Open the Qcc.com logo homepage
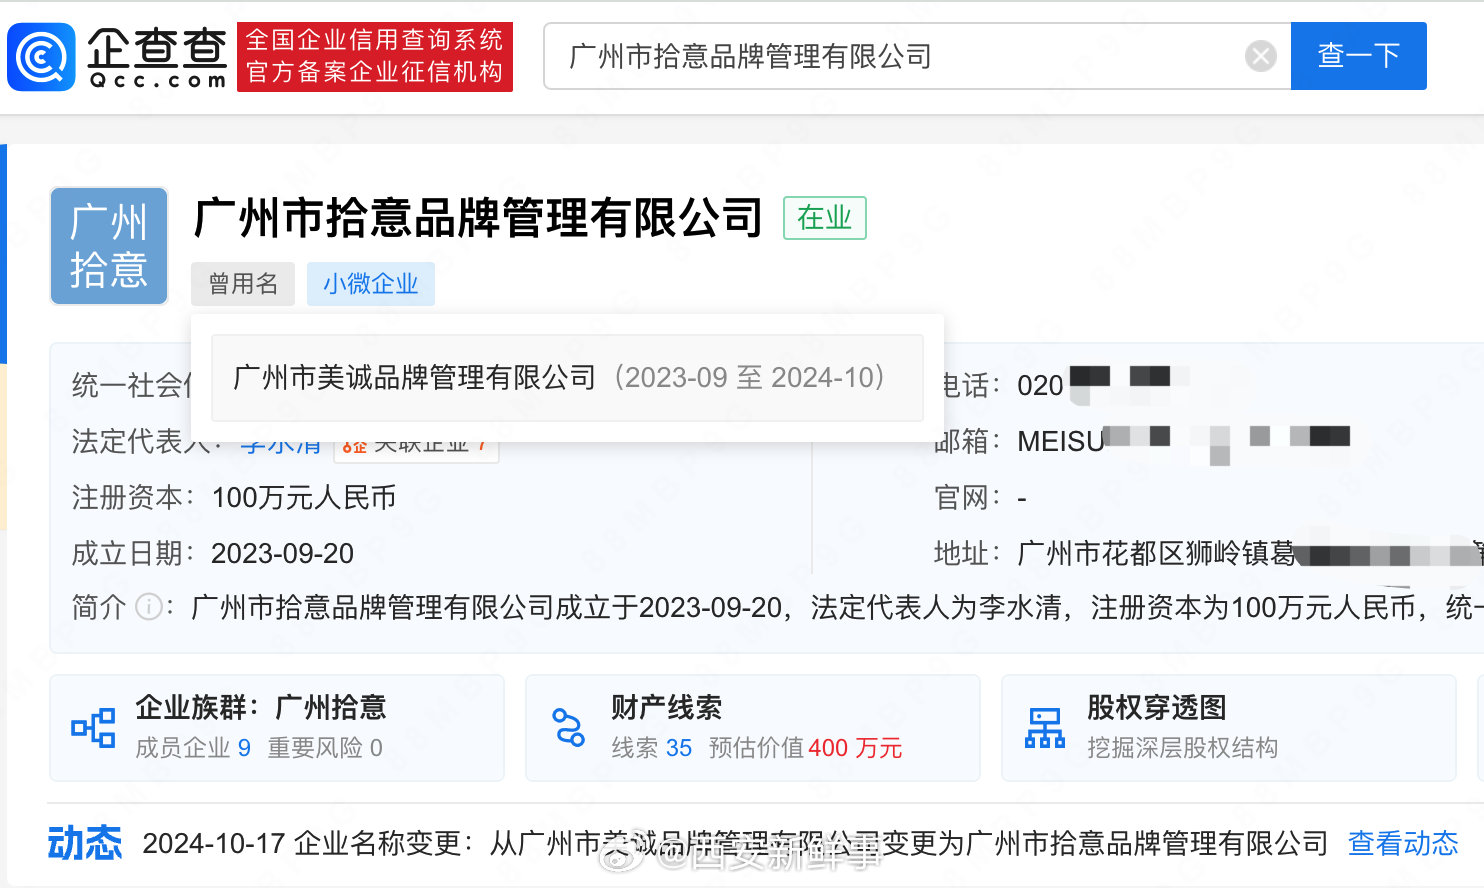This screenshot has height=888, width=1484. (118, 57)
